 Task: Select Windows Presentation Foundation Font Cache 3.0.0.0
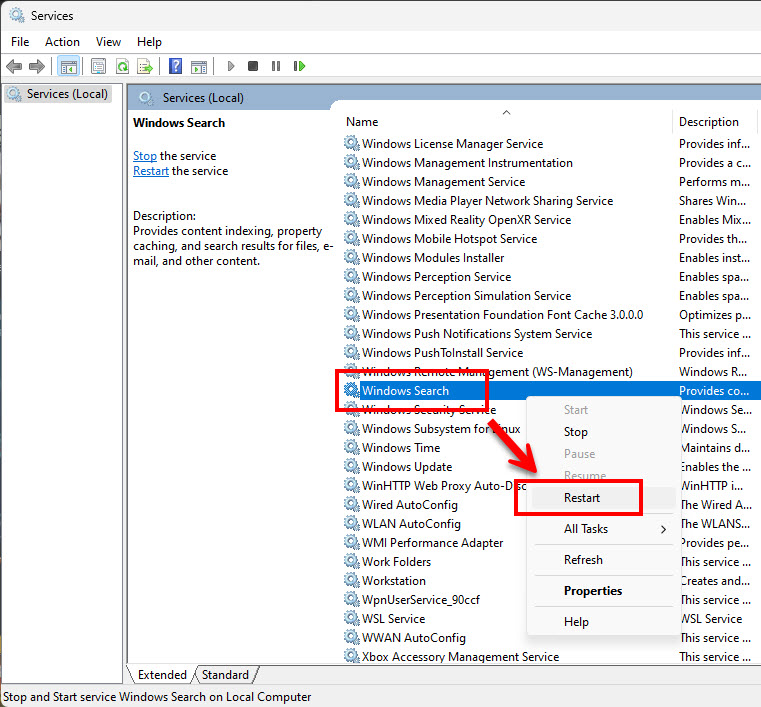pos(502,314)
